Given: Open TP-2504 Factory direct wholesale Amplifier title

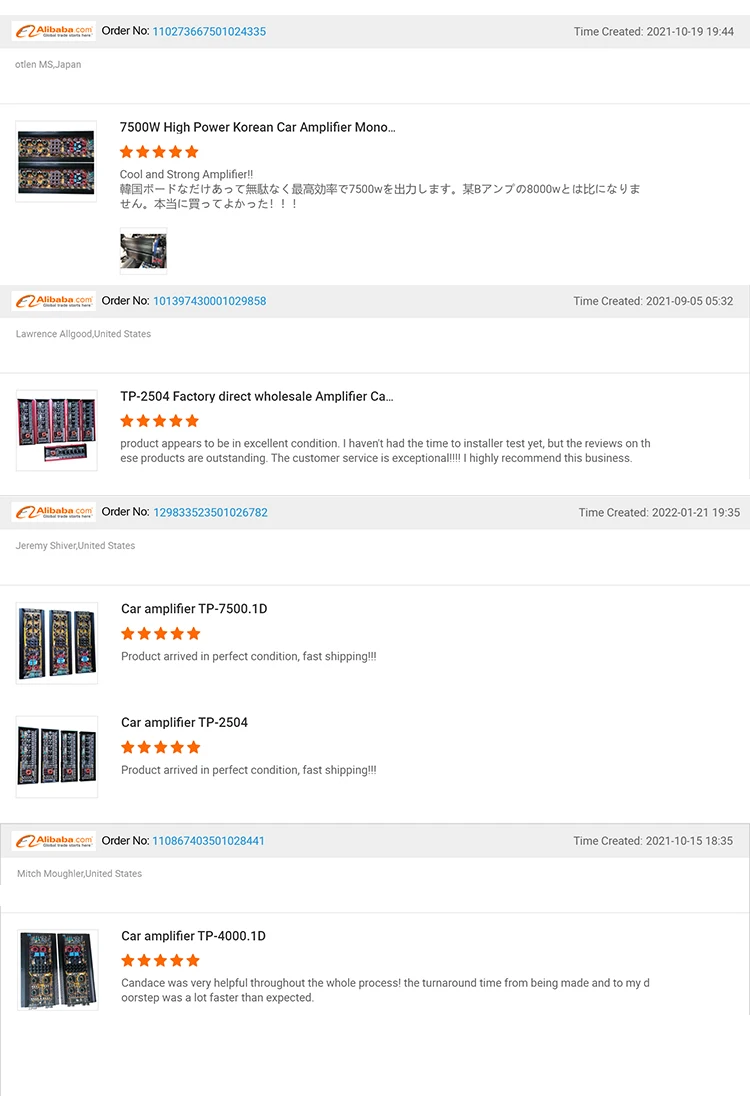Looking at the screenshot, I should pos(257,396).
